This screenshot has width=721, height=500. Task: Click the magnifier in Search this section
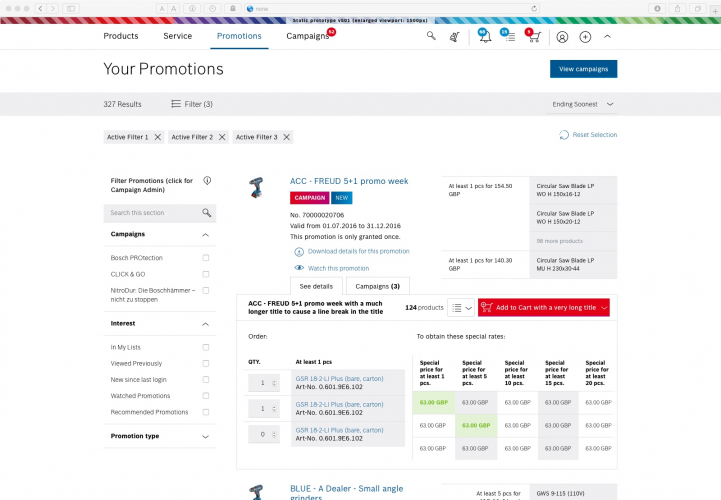pyautogui.click(x=206, y=213)
